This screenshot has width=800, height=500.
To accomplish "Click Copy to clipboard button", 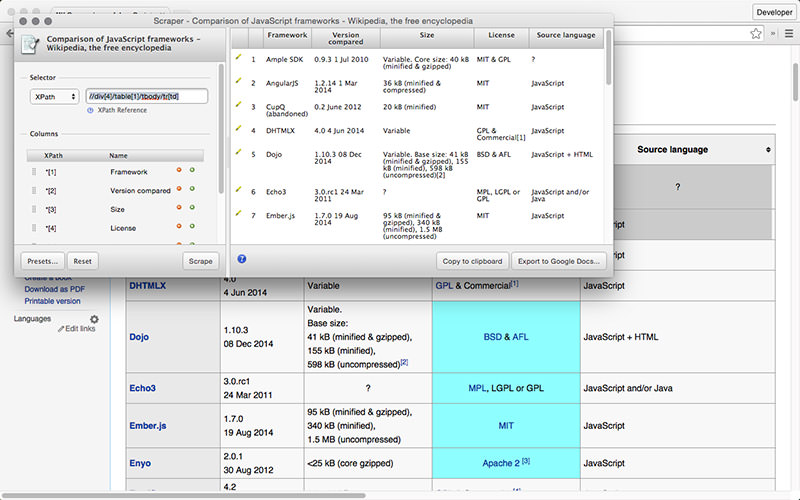I will [x=471, y=261].
